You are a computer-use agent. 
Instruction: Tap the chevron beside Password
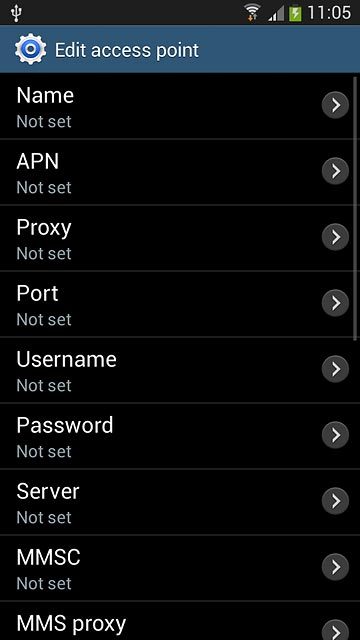[335, 435]
